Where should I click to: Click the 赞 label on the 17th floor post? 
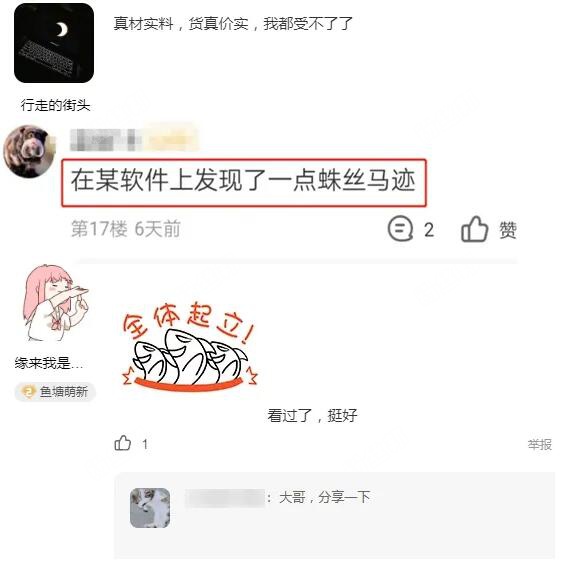tap(508, 230)
